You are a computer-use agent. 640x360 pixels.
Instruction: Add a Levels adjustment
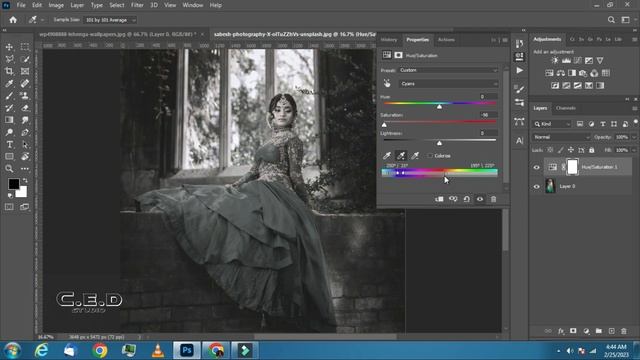[x=566, y=60]
